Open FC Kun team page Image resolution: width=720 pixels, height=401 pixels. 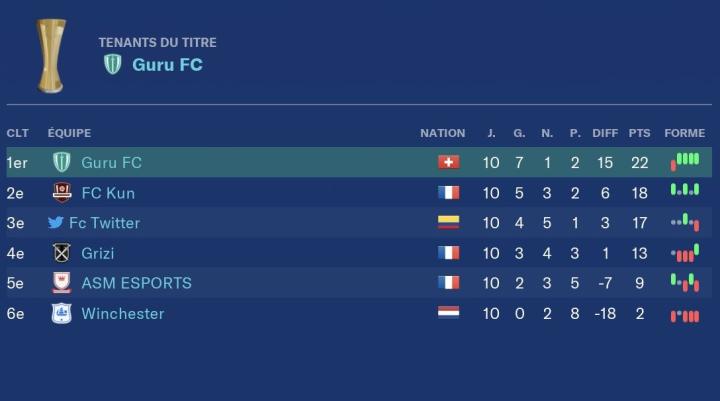coord(108,193)
